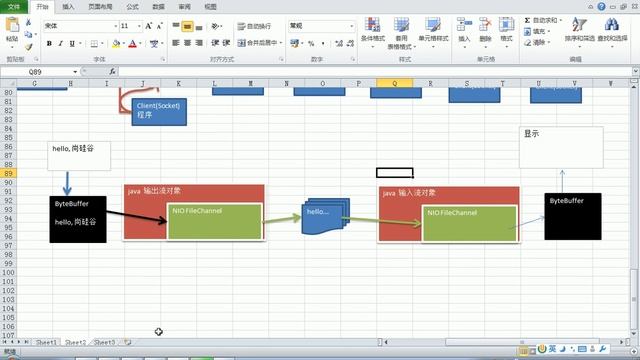Toggle Bold formatting

(x=49, y=43)
